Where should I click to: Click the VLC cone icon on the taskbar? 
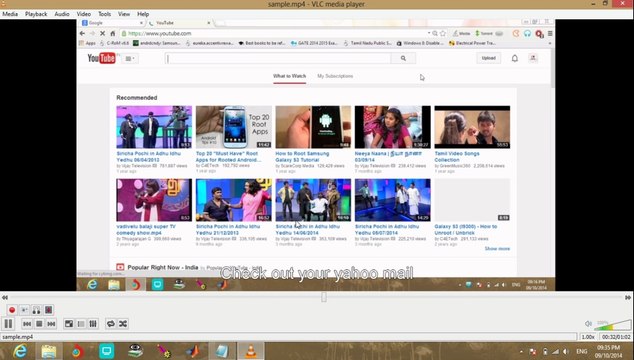[251, 351]
